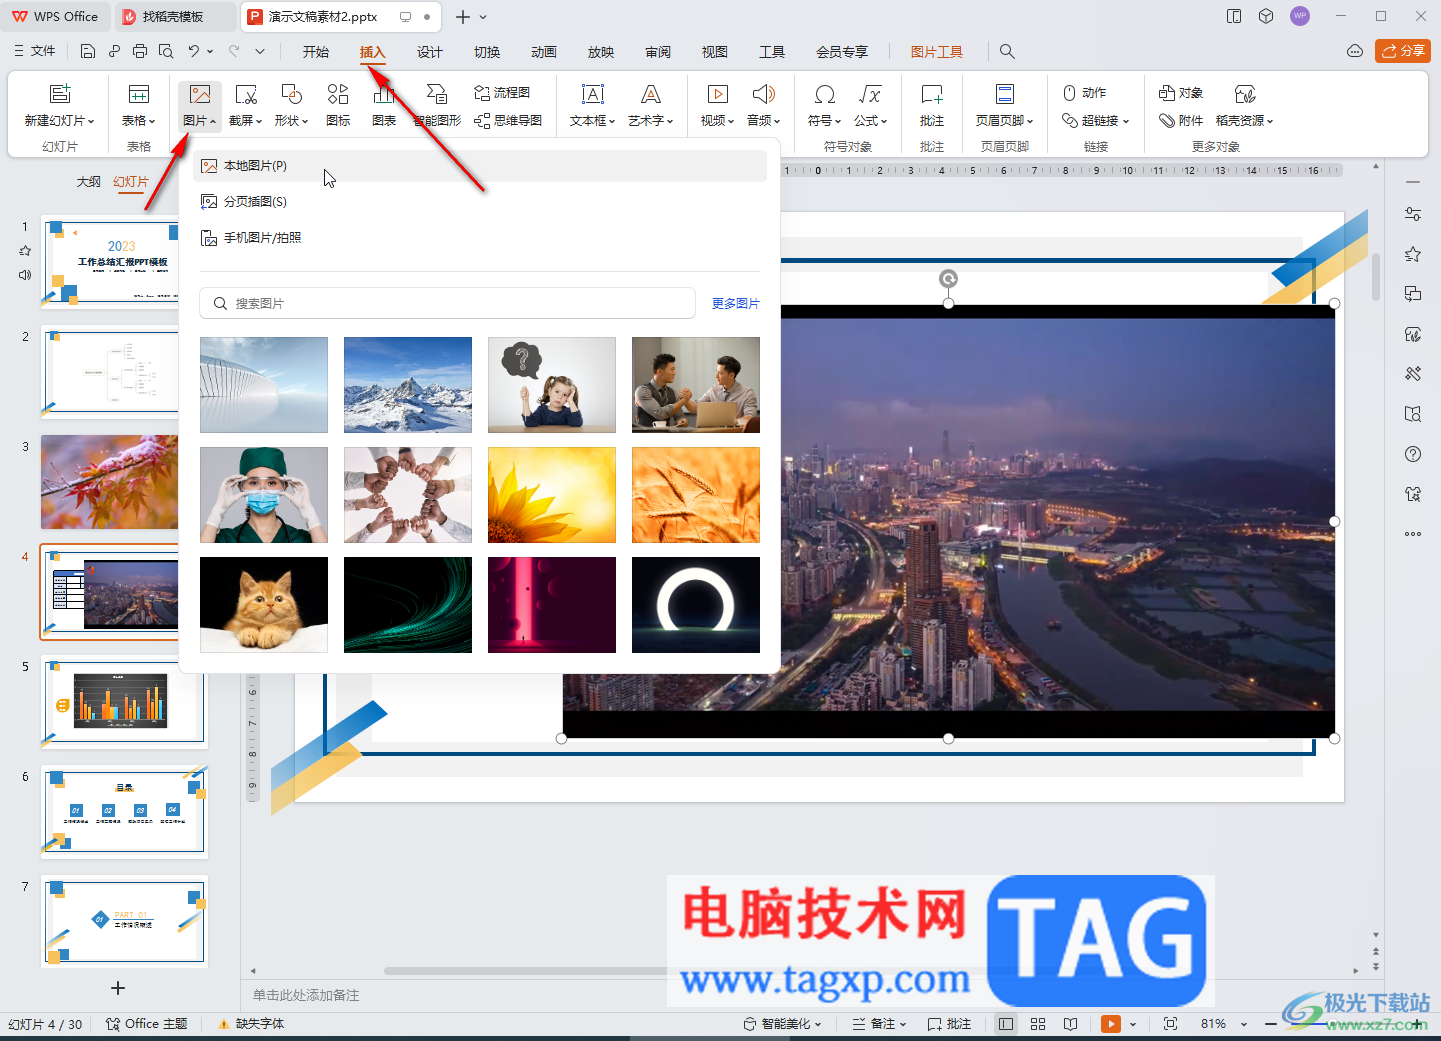Click the Flowchart button

[502, 92]
